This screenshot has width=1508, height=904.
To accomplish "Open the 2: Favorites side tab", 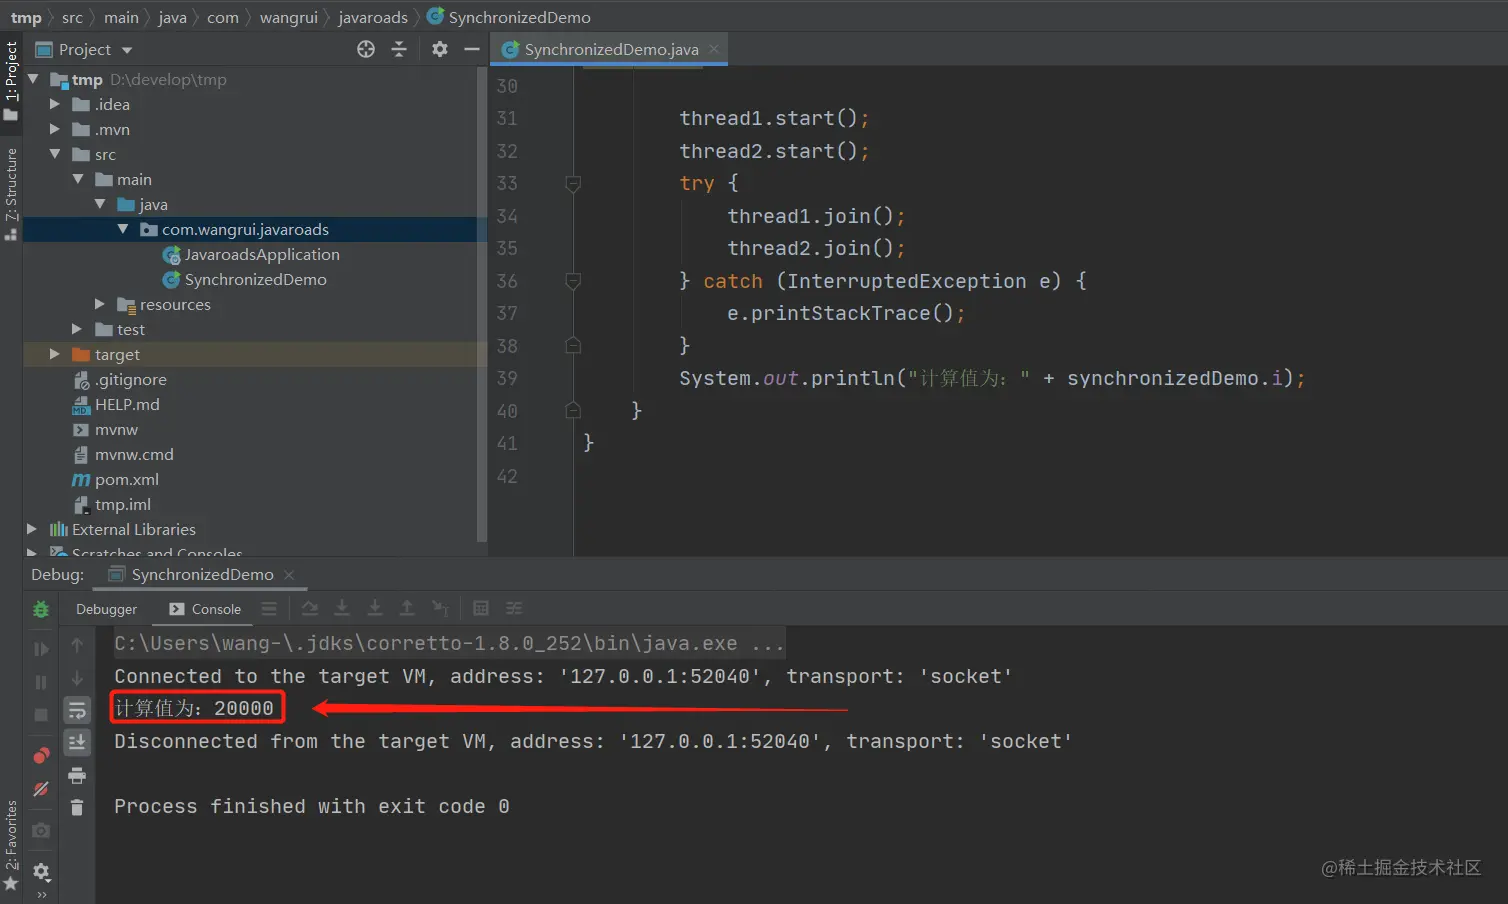I will (11, 846).
